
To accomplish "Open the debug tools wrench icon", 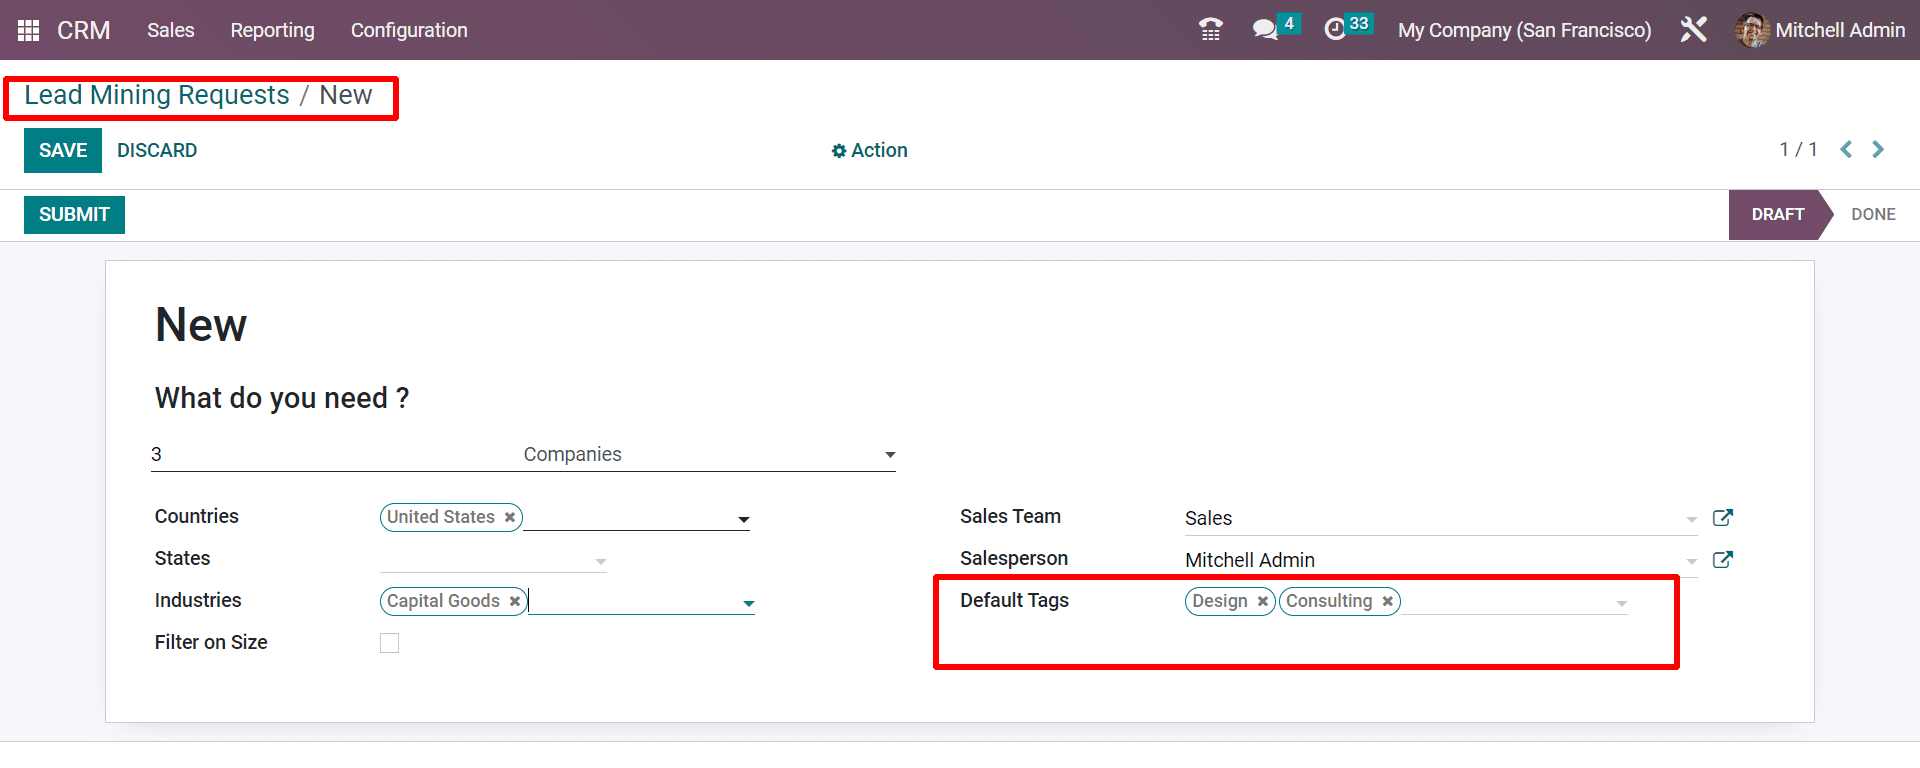I will click(x=1693, y=30).
